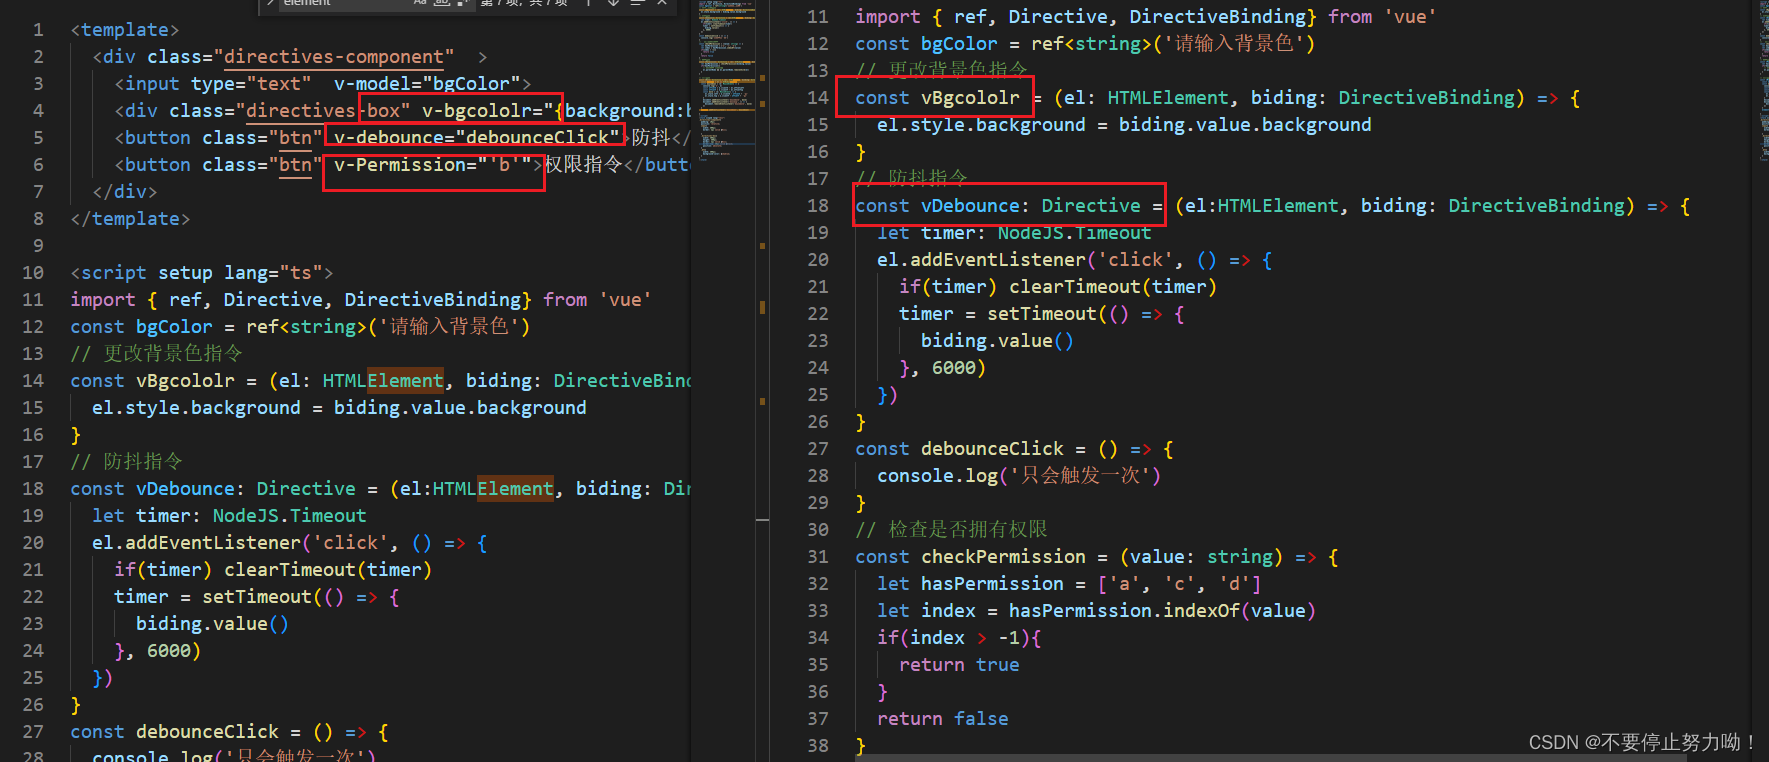The width and height of the screenshot is (1769, 762).
Task: Close the find widget with the X
Action: (x=662, y=3)
